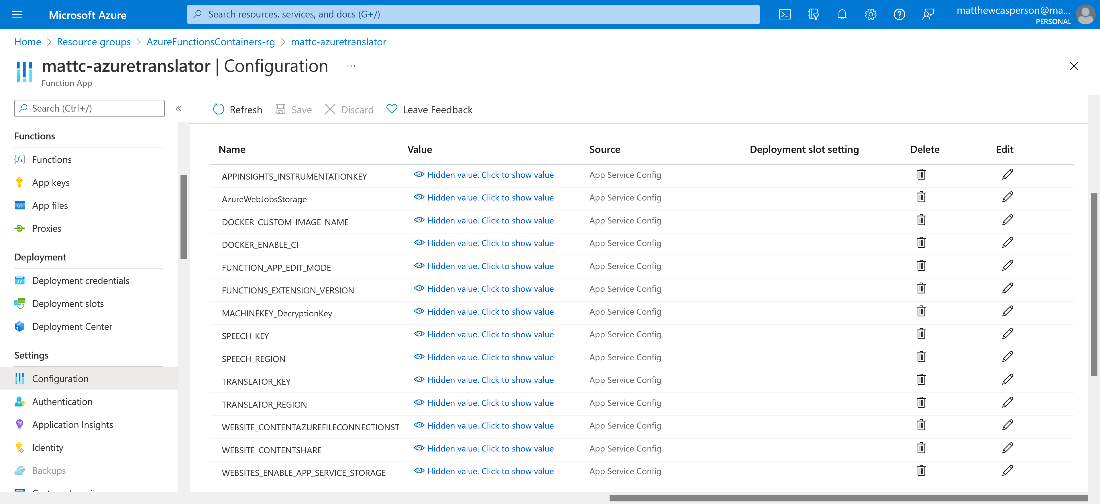The width and height of the screenshot is (1100, 504).
Task: Reveal the DOCKER_CUSTOM_IMAGE_NAME hidden value
Action: point(484,220)
